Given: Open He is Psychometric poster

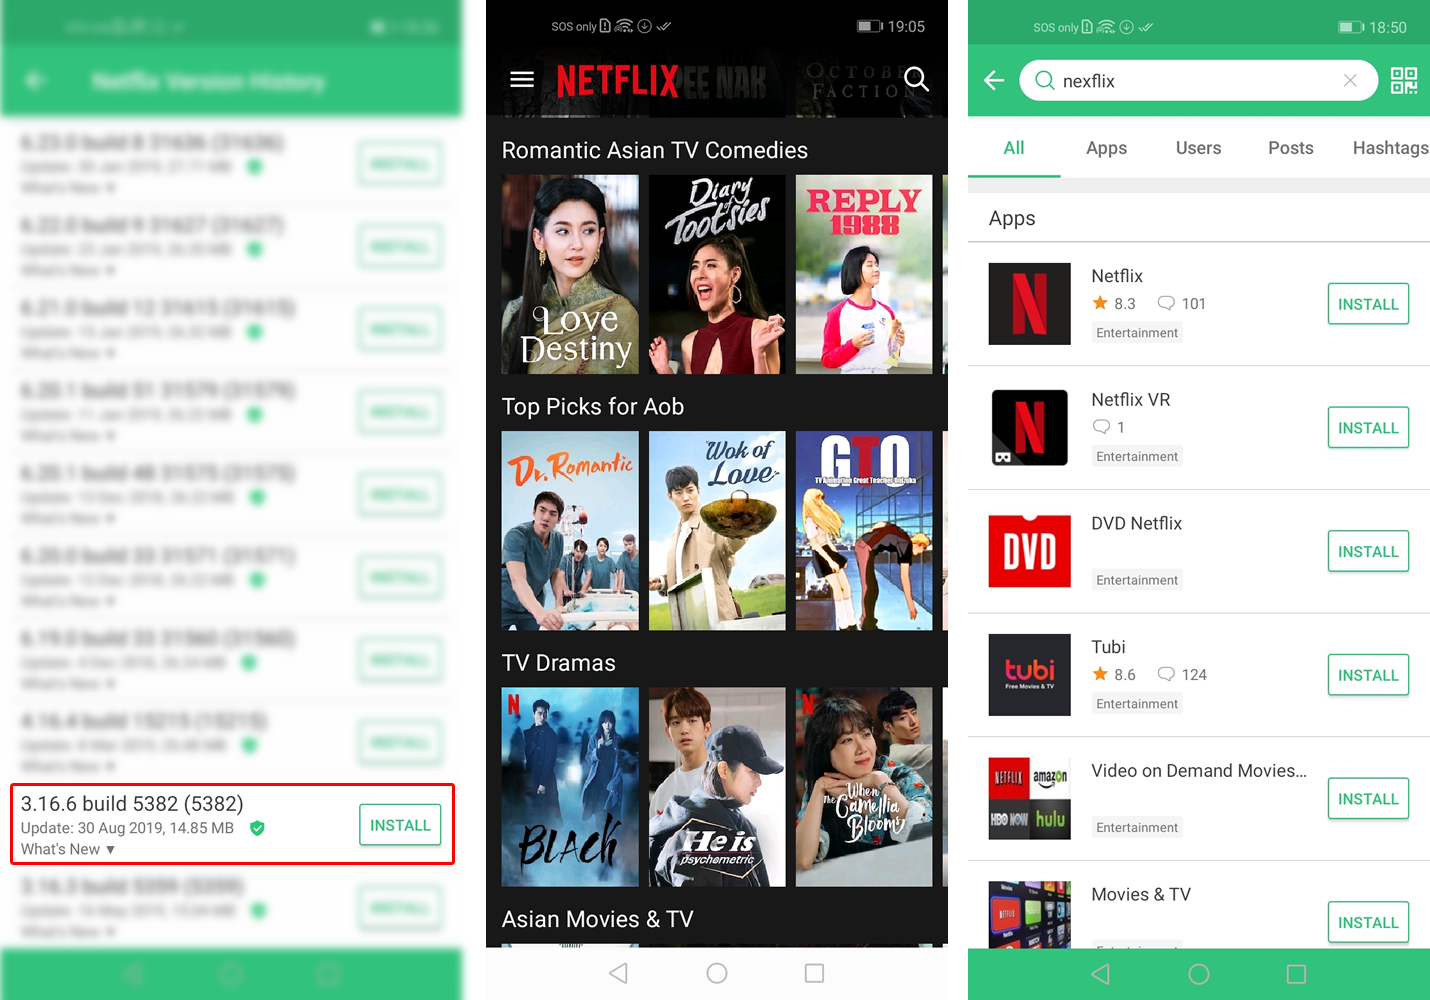Looking at the screenshot, I should pos(717,787).
